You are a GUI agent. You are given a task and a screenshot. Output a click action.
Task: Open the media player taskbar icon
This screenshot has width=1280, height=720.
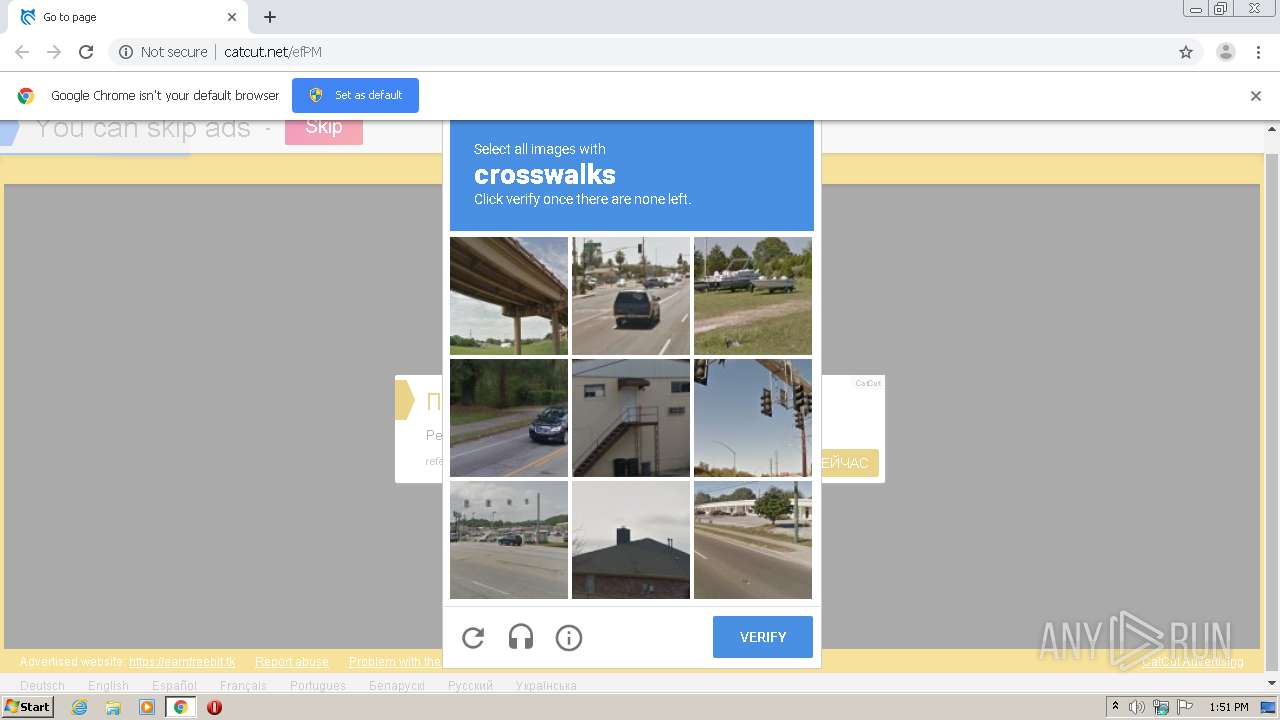click(x=147, y=707)
